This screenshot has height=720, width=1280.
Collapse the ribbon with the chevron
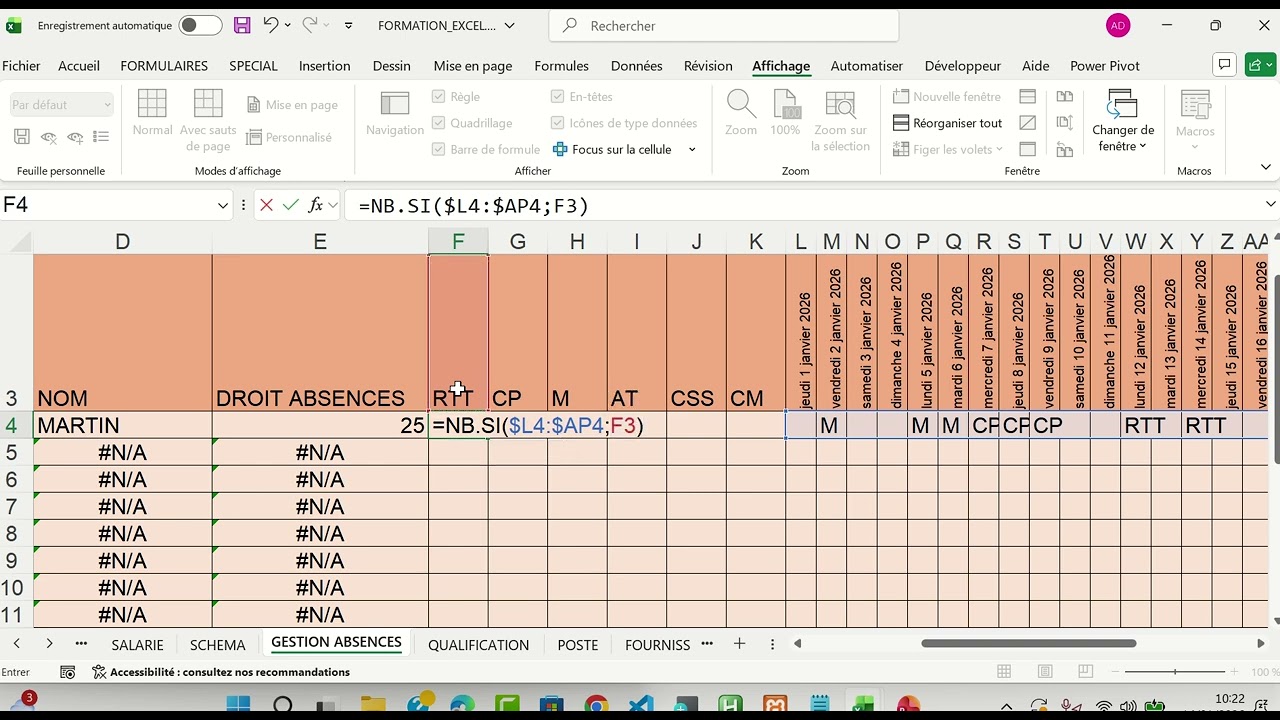1265,167
